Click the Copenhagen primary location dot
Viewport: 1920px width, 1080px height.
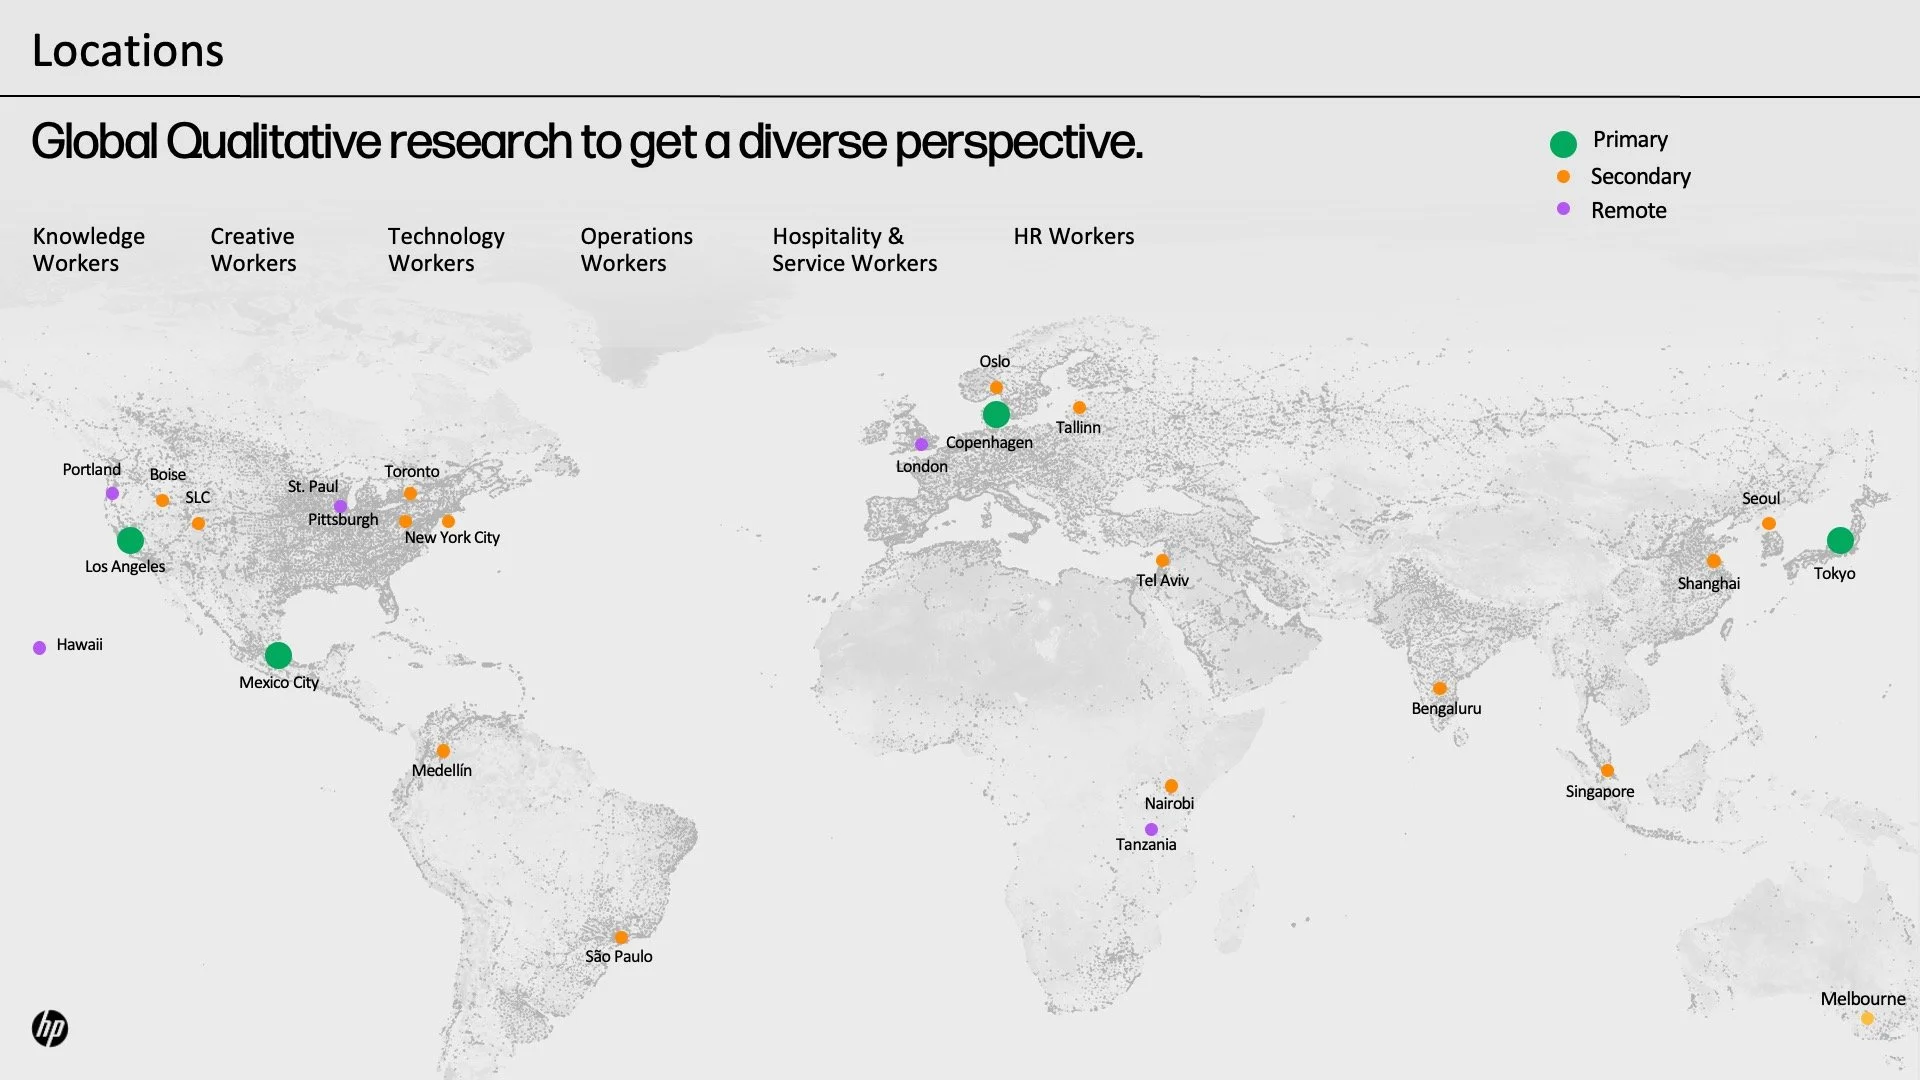[x=996, y=414]
